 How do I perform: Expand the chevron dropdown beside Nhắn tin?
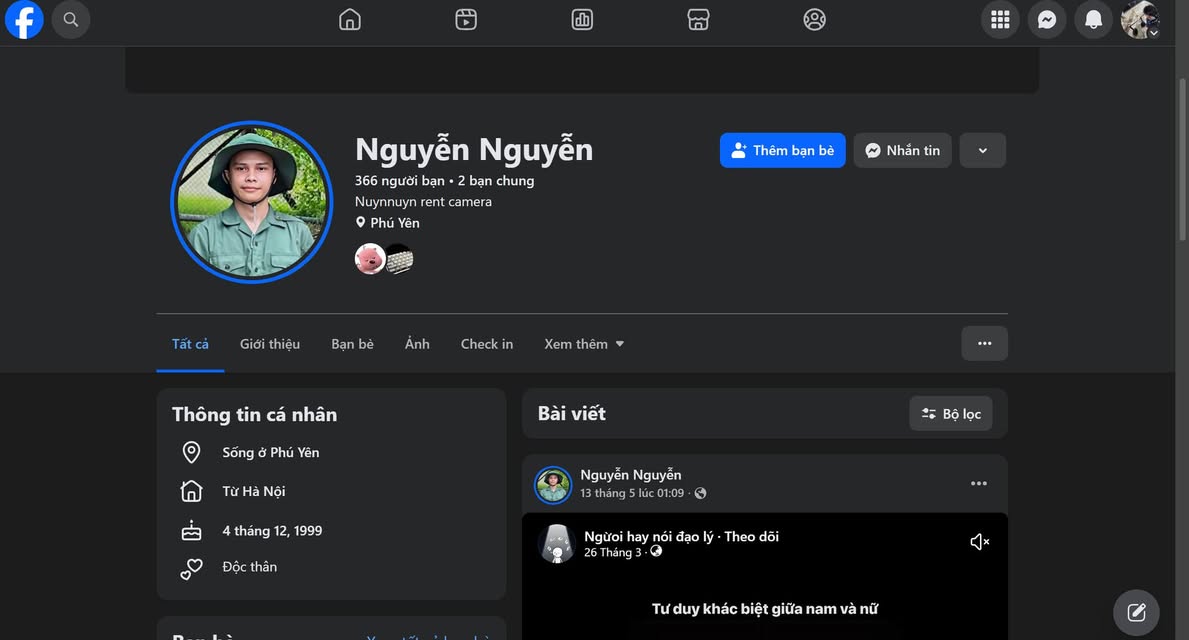click(x=983, y=150)
